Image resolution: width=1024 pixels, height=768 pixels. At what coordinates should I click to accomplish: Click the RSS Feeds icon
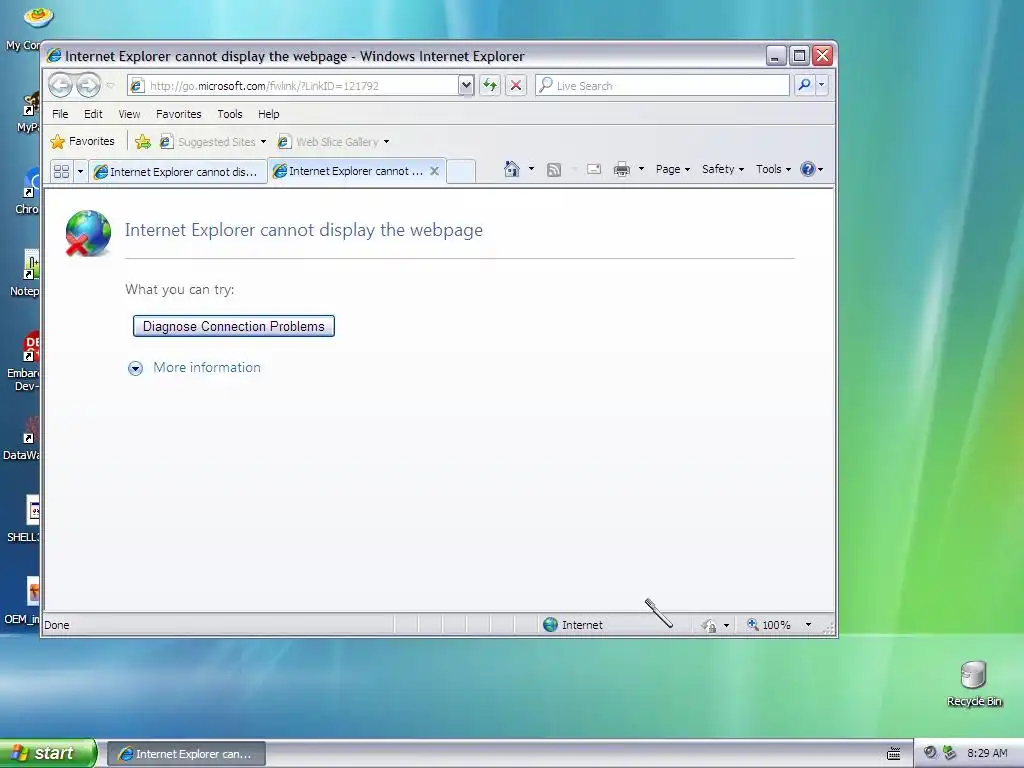[554, 170]
